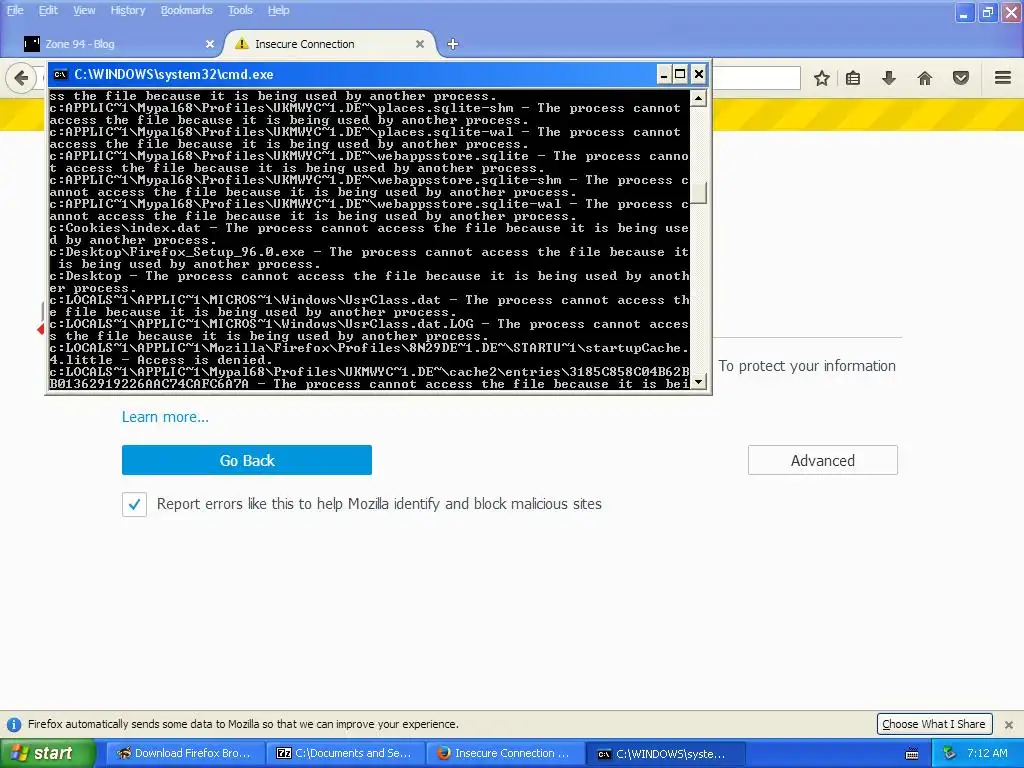This screenshot has width=1024, height=768.
Task: Switch to Download Firefox Browser taskbar item
Action: 185,753
